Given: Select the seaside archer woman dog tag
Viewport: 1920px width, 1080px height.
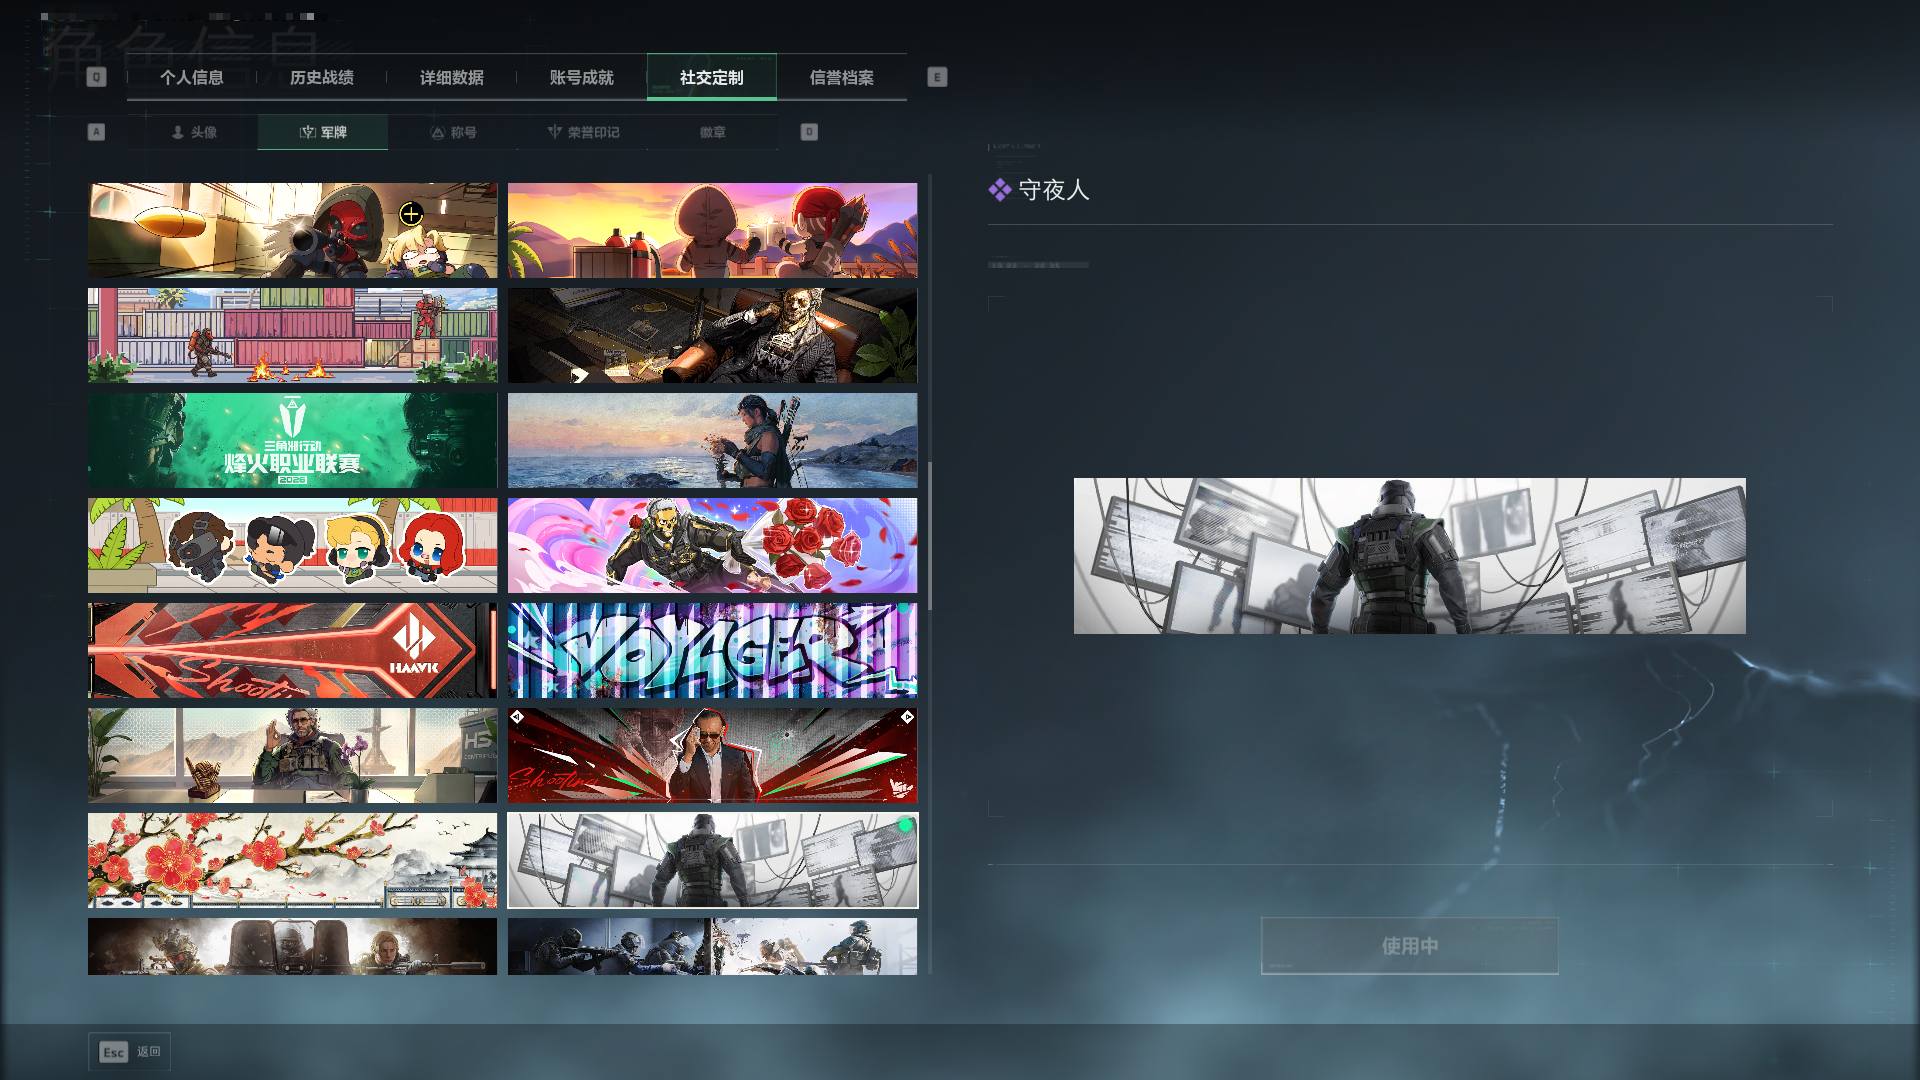Looking at the screenshot, I should click(x=712, y=440).
